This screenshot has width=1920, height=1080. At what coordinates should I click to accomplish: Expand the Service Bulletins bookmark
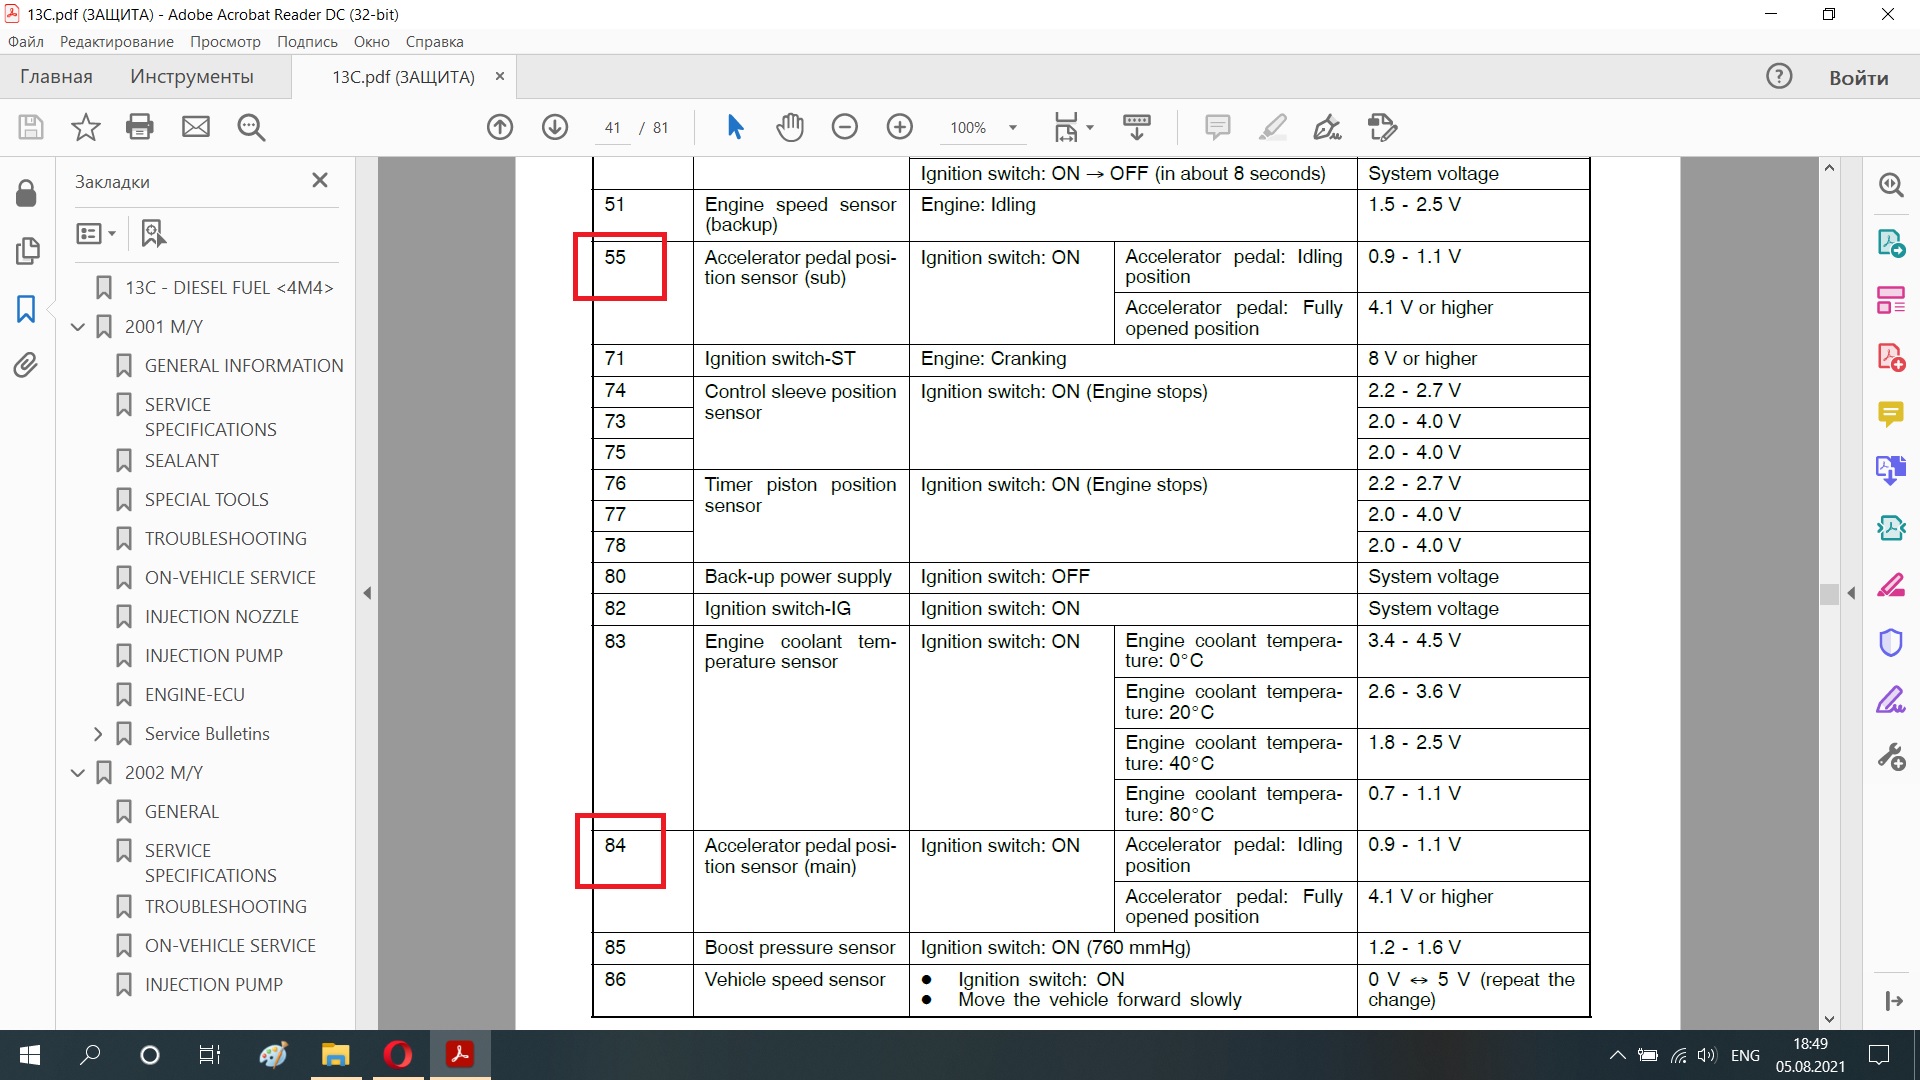(98, 734)
